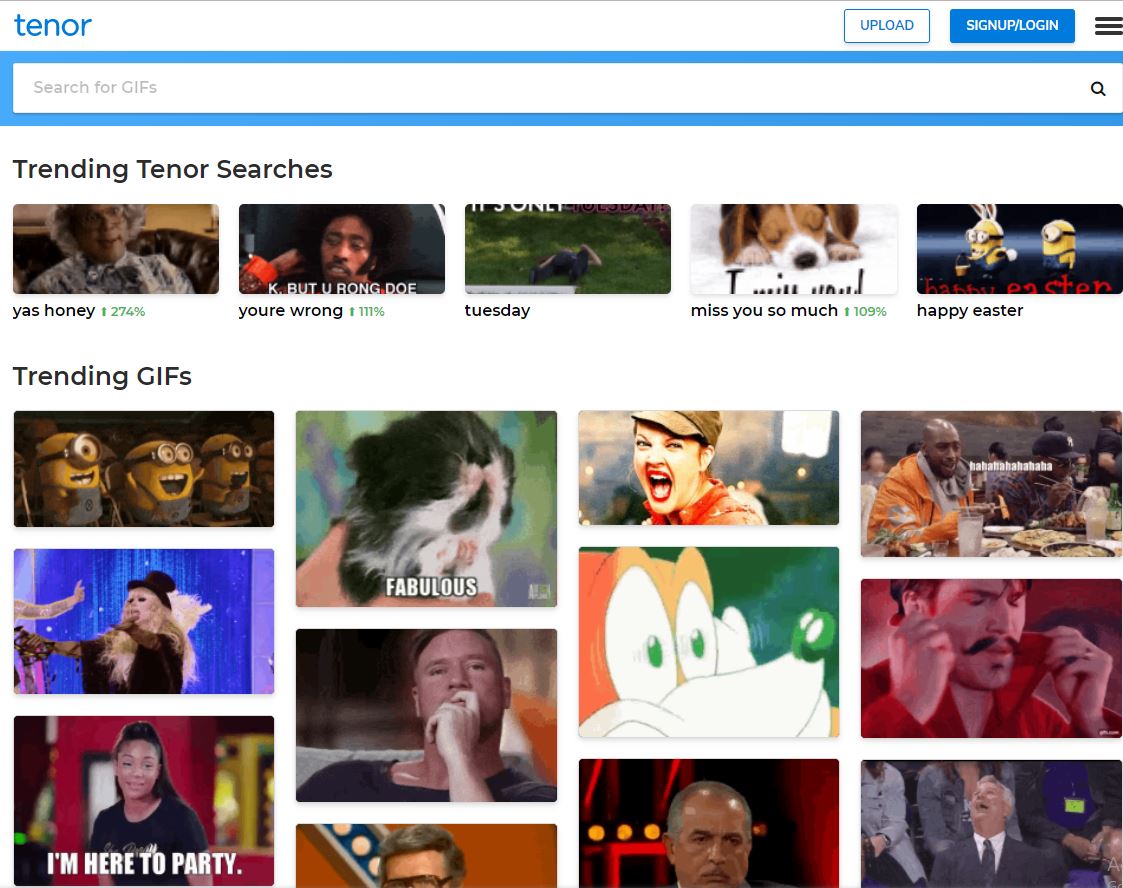
Task: Open 'miss you so much' puppy thumbnail
Action: point(793,249)
